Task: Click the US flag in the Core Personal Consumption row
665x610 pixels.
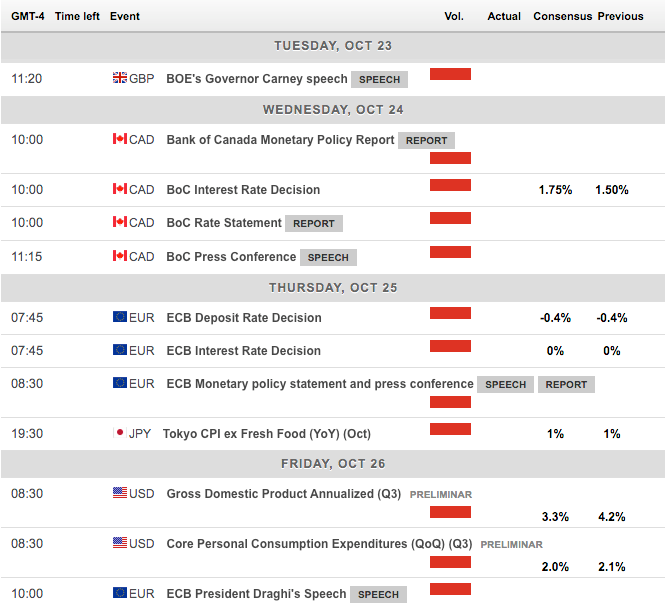Action: pos(119,544)
